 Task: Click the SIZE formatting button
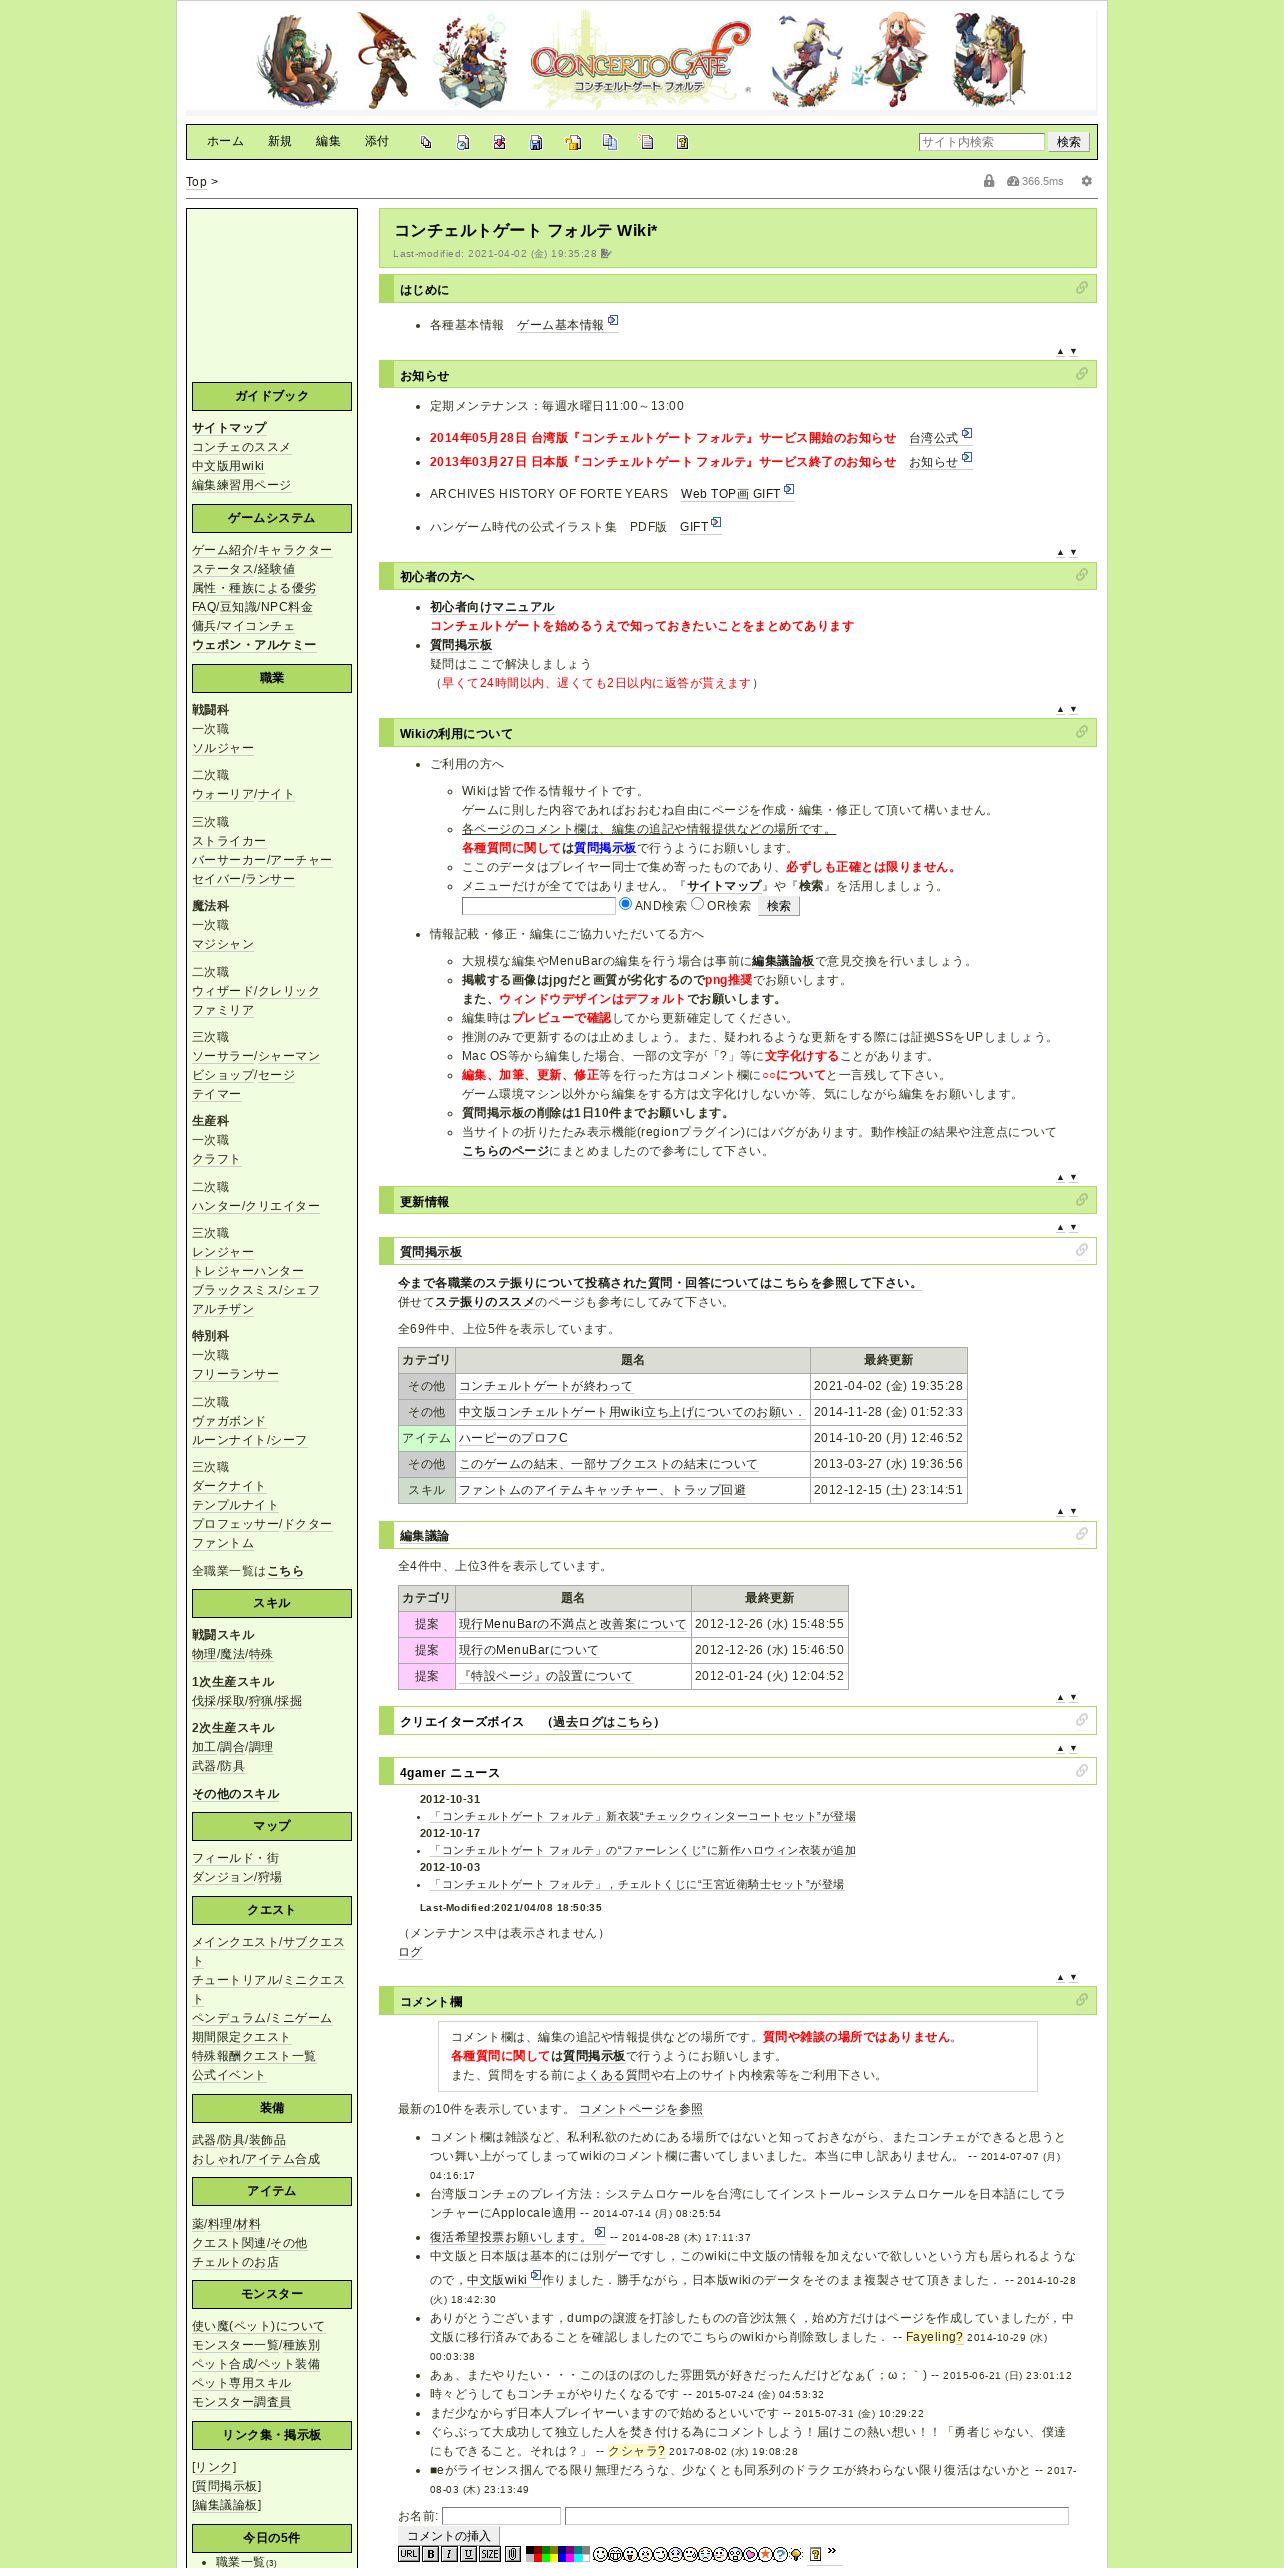(490, 2554)
